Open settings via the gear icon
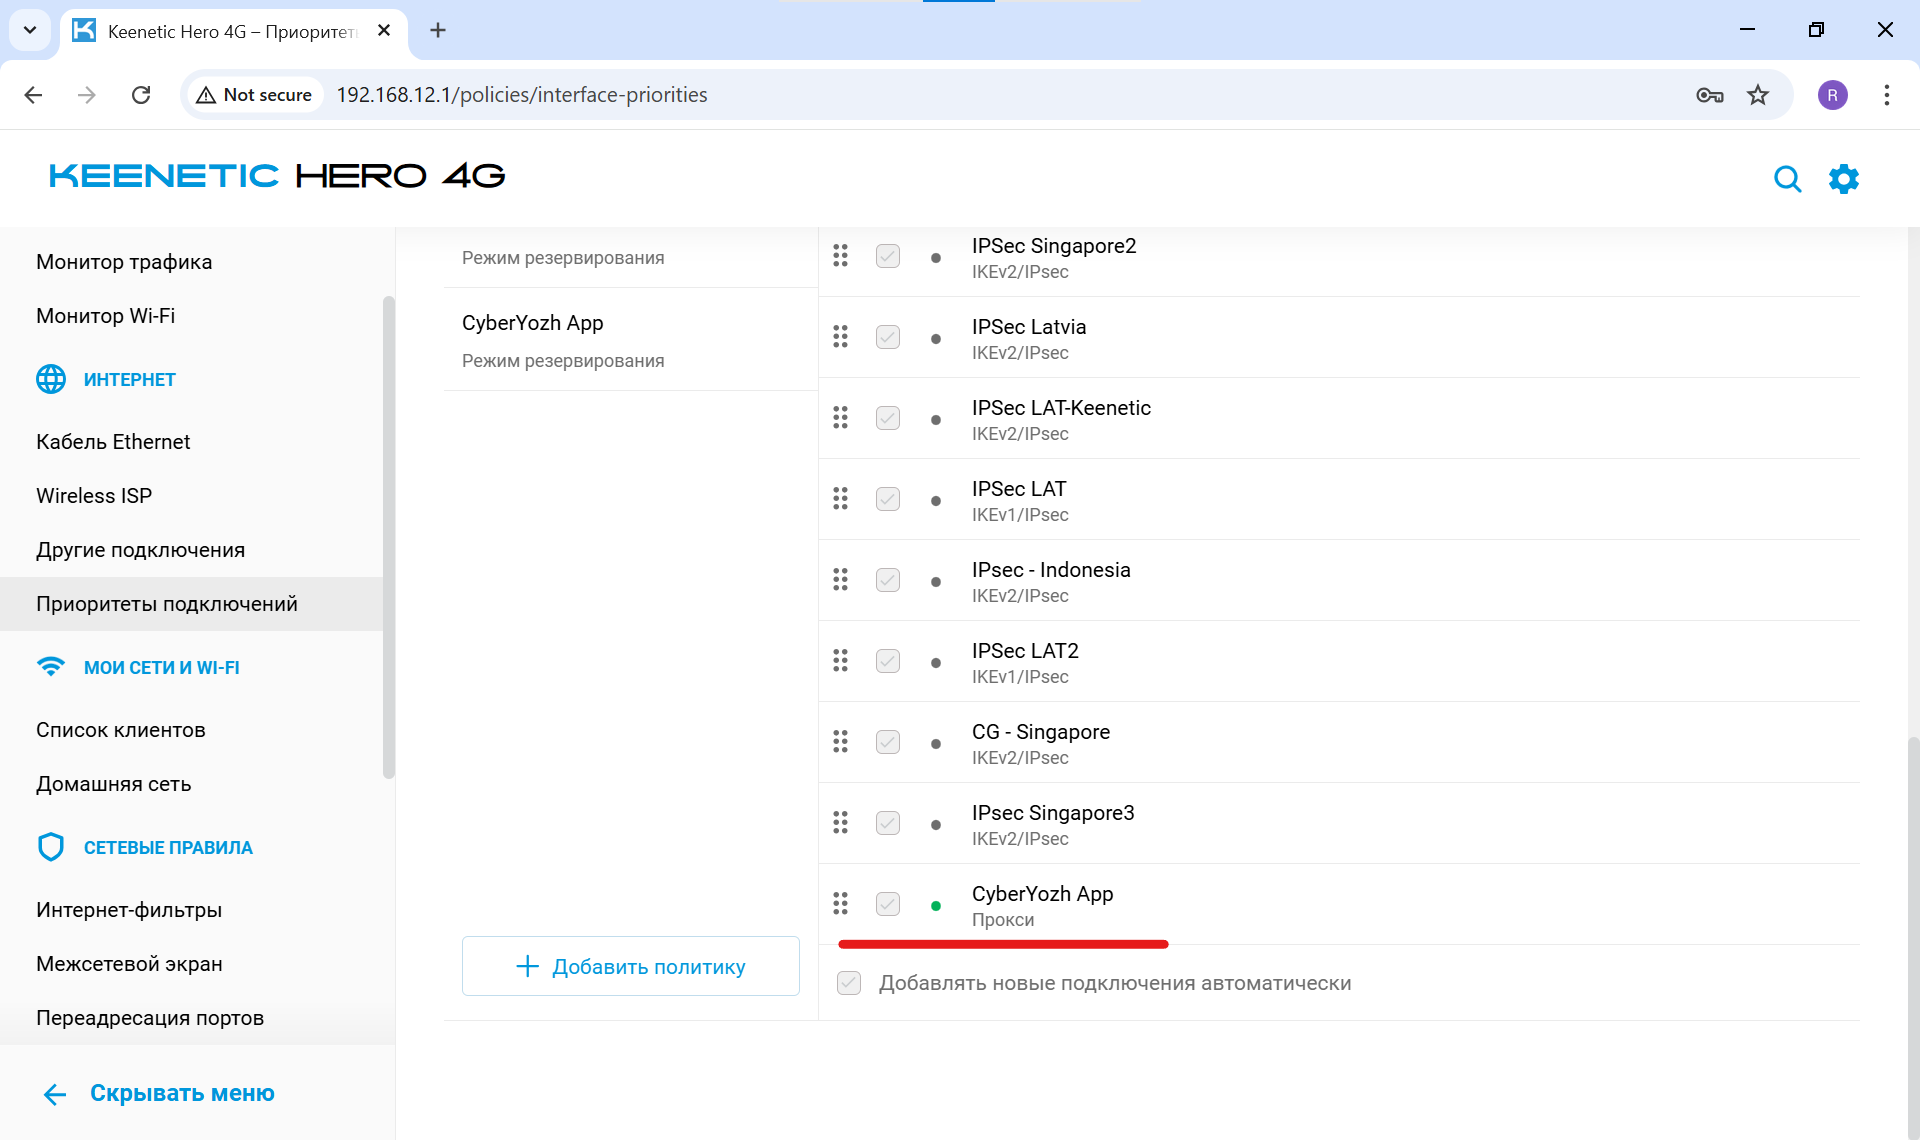 click(1843, 179)
